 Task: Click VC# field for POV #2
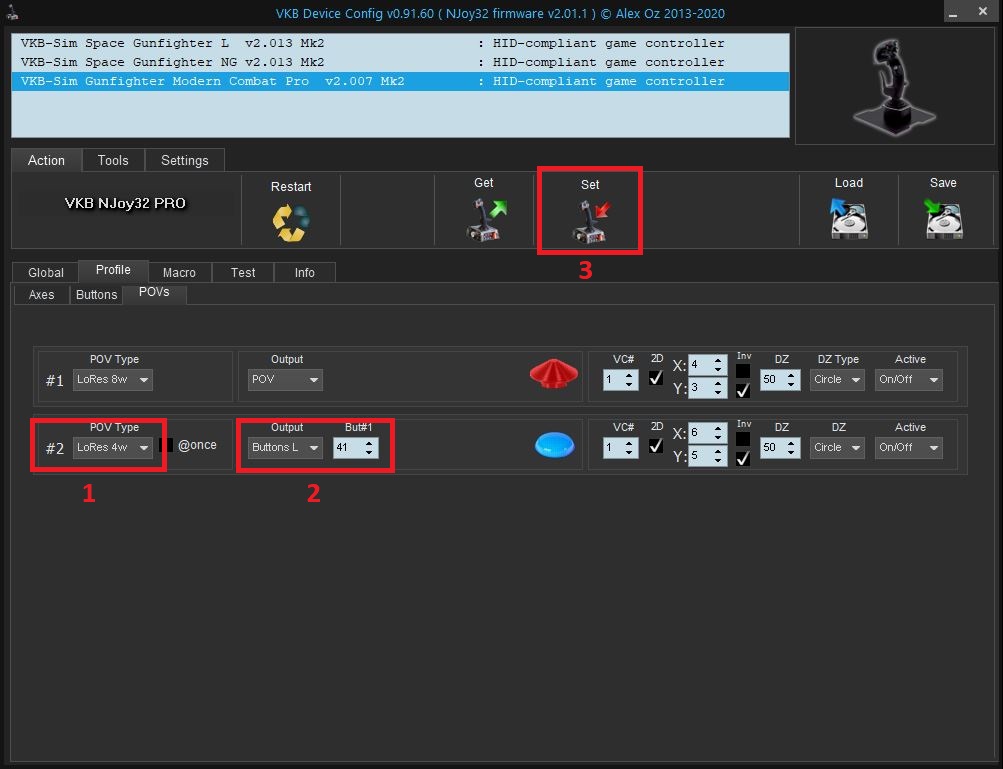click(620, 447)
